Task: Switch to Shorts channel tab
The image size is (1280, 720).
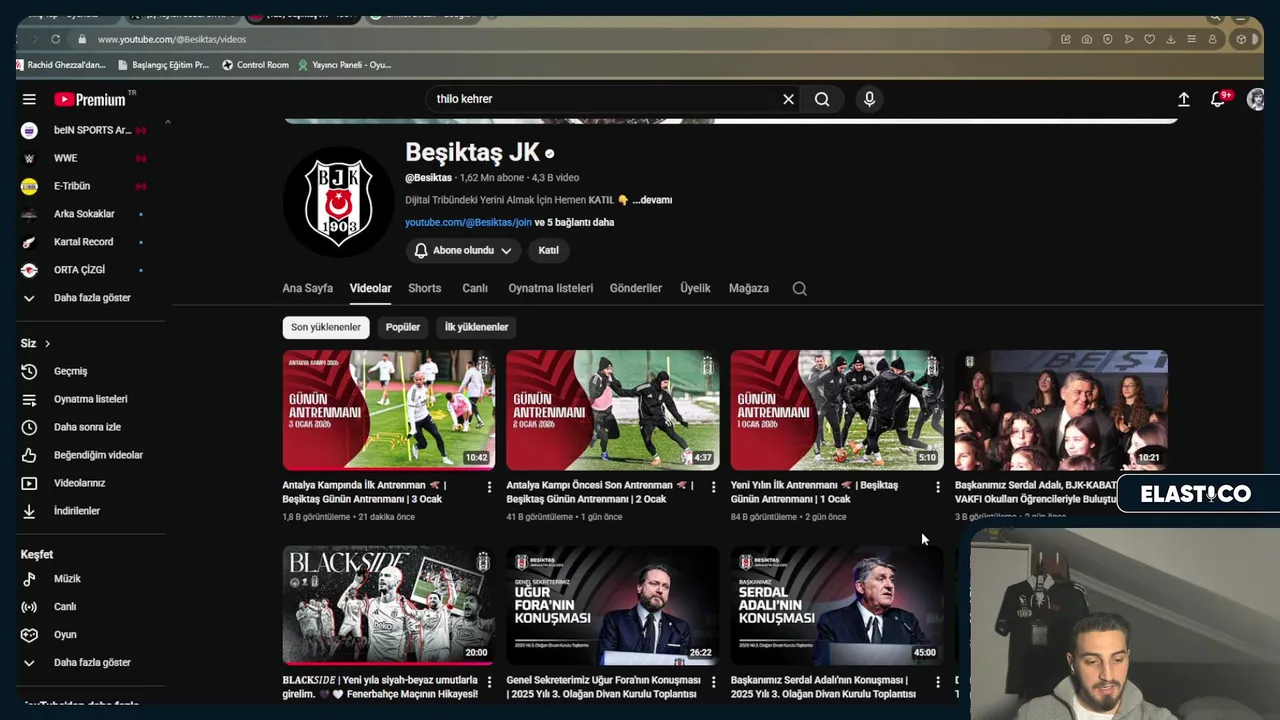Action: (424, 288)
